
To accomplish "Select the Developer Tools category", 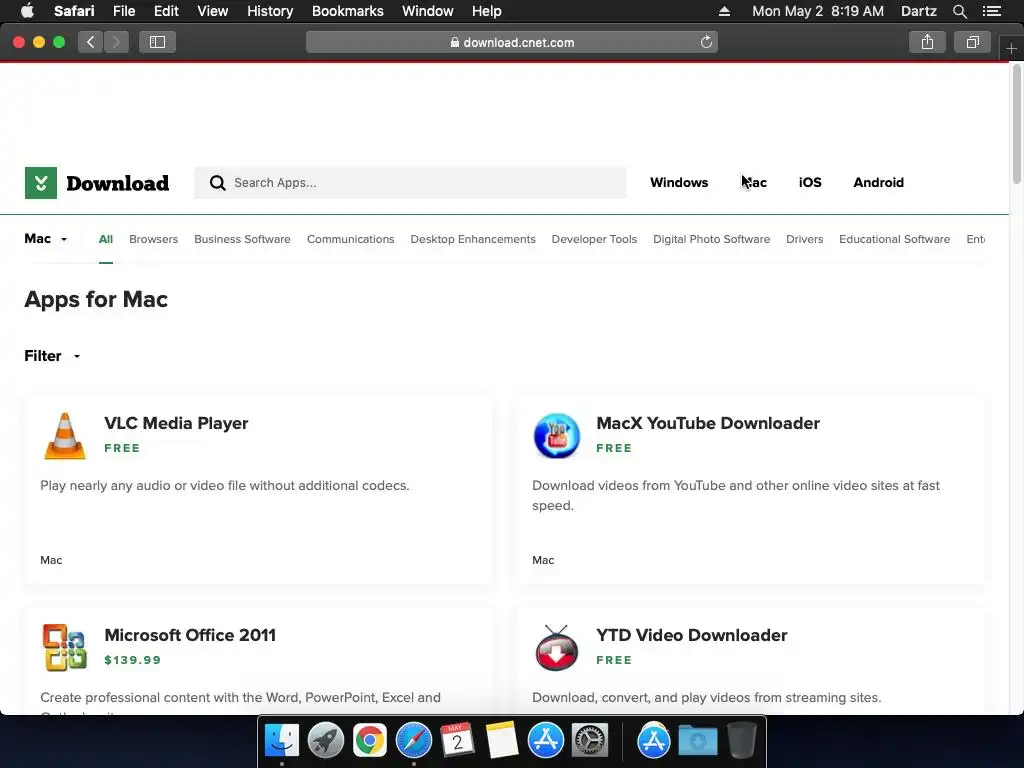I will (594, 240).
